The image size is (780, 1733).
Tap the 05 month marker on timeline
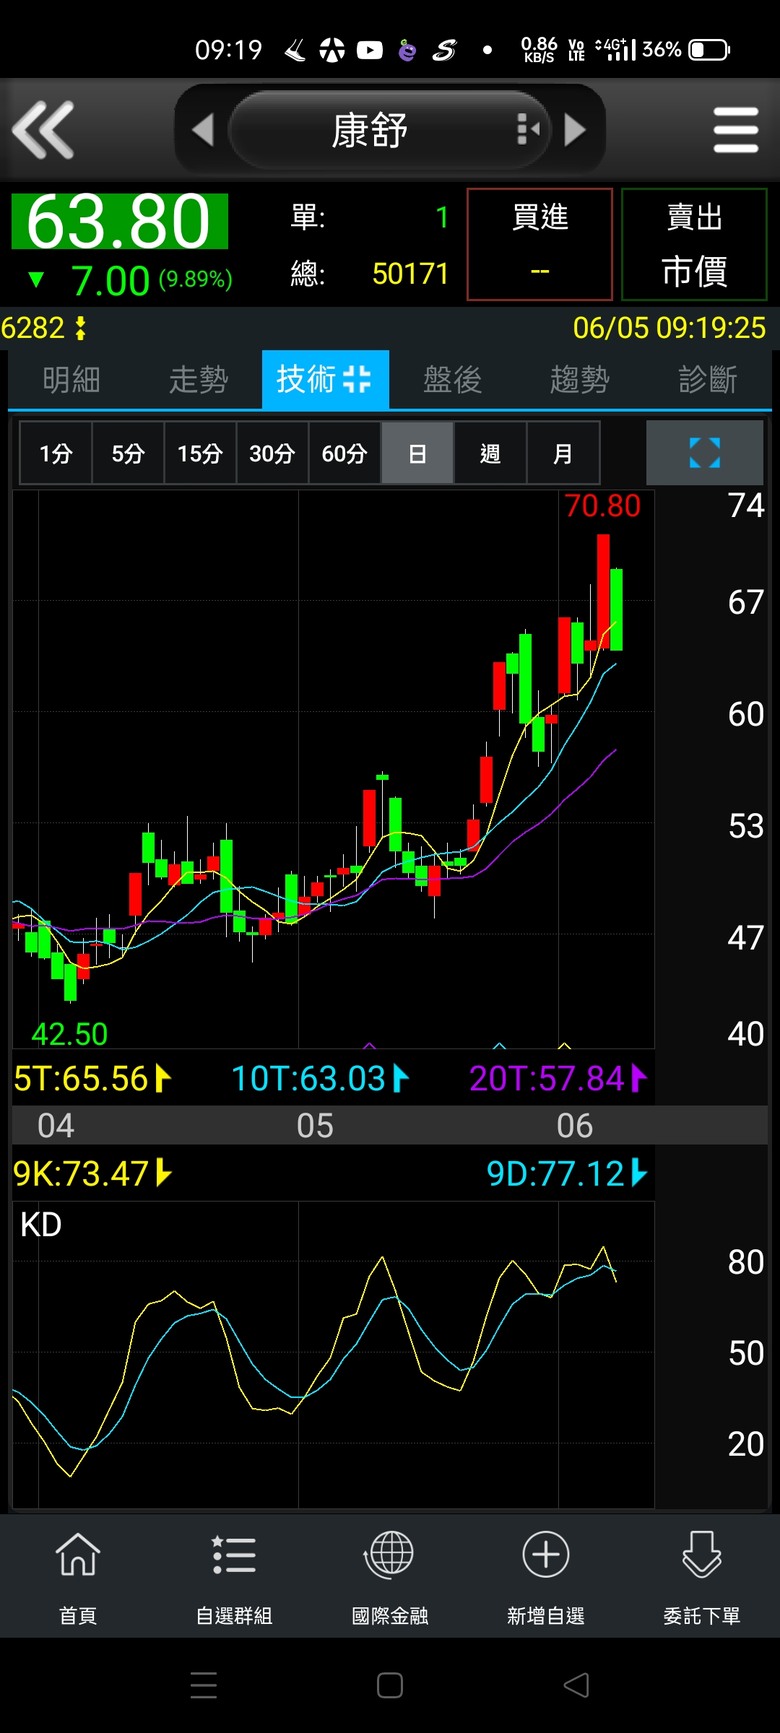(315, 1126)
